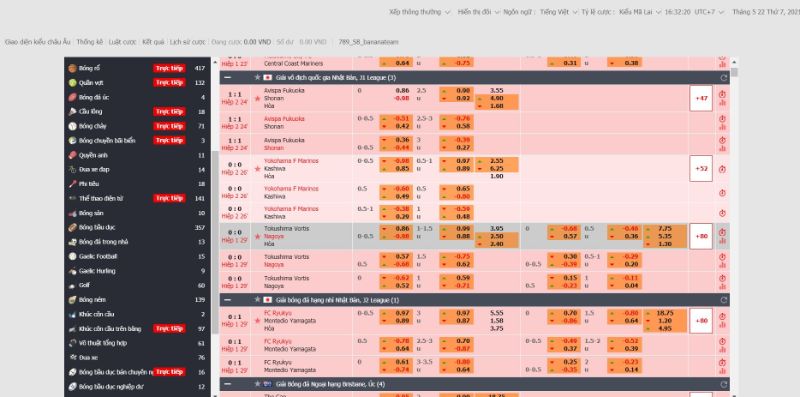Screen dimensions: 800x397
Task: Select the Bóng rổ basketball sport icon
Action: [72, 68]
